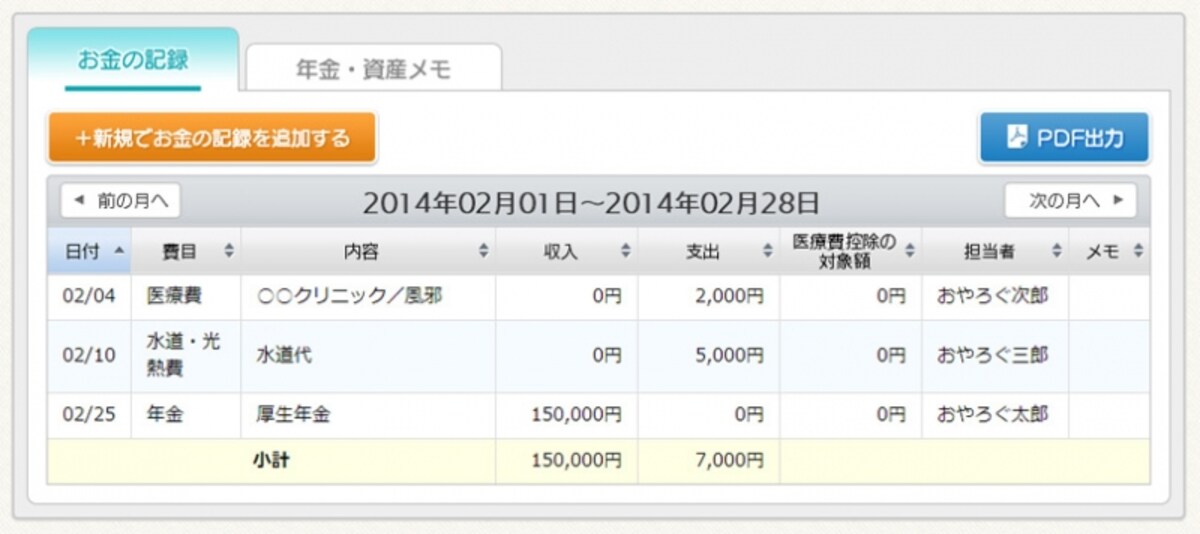Click the 2,000円 expense cell
Screen dimensions: 1200x534
(708, 297)
